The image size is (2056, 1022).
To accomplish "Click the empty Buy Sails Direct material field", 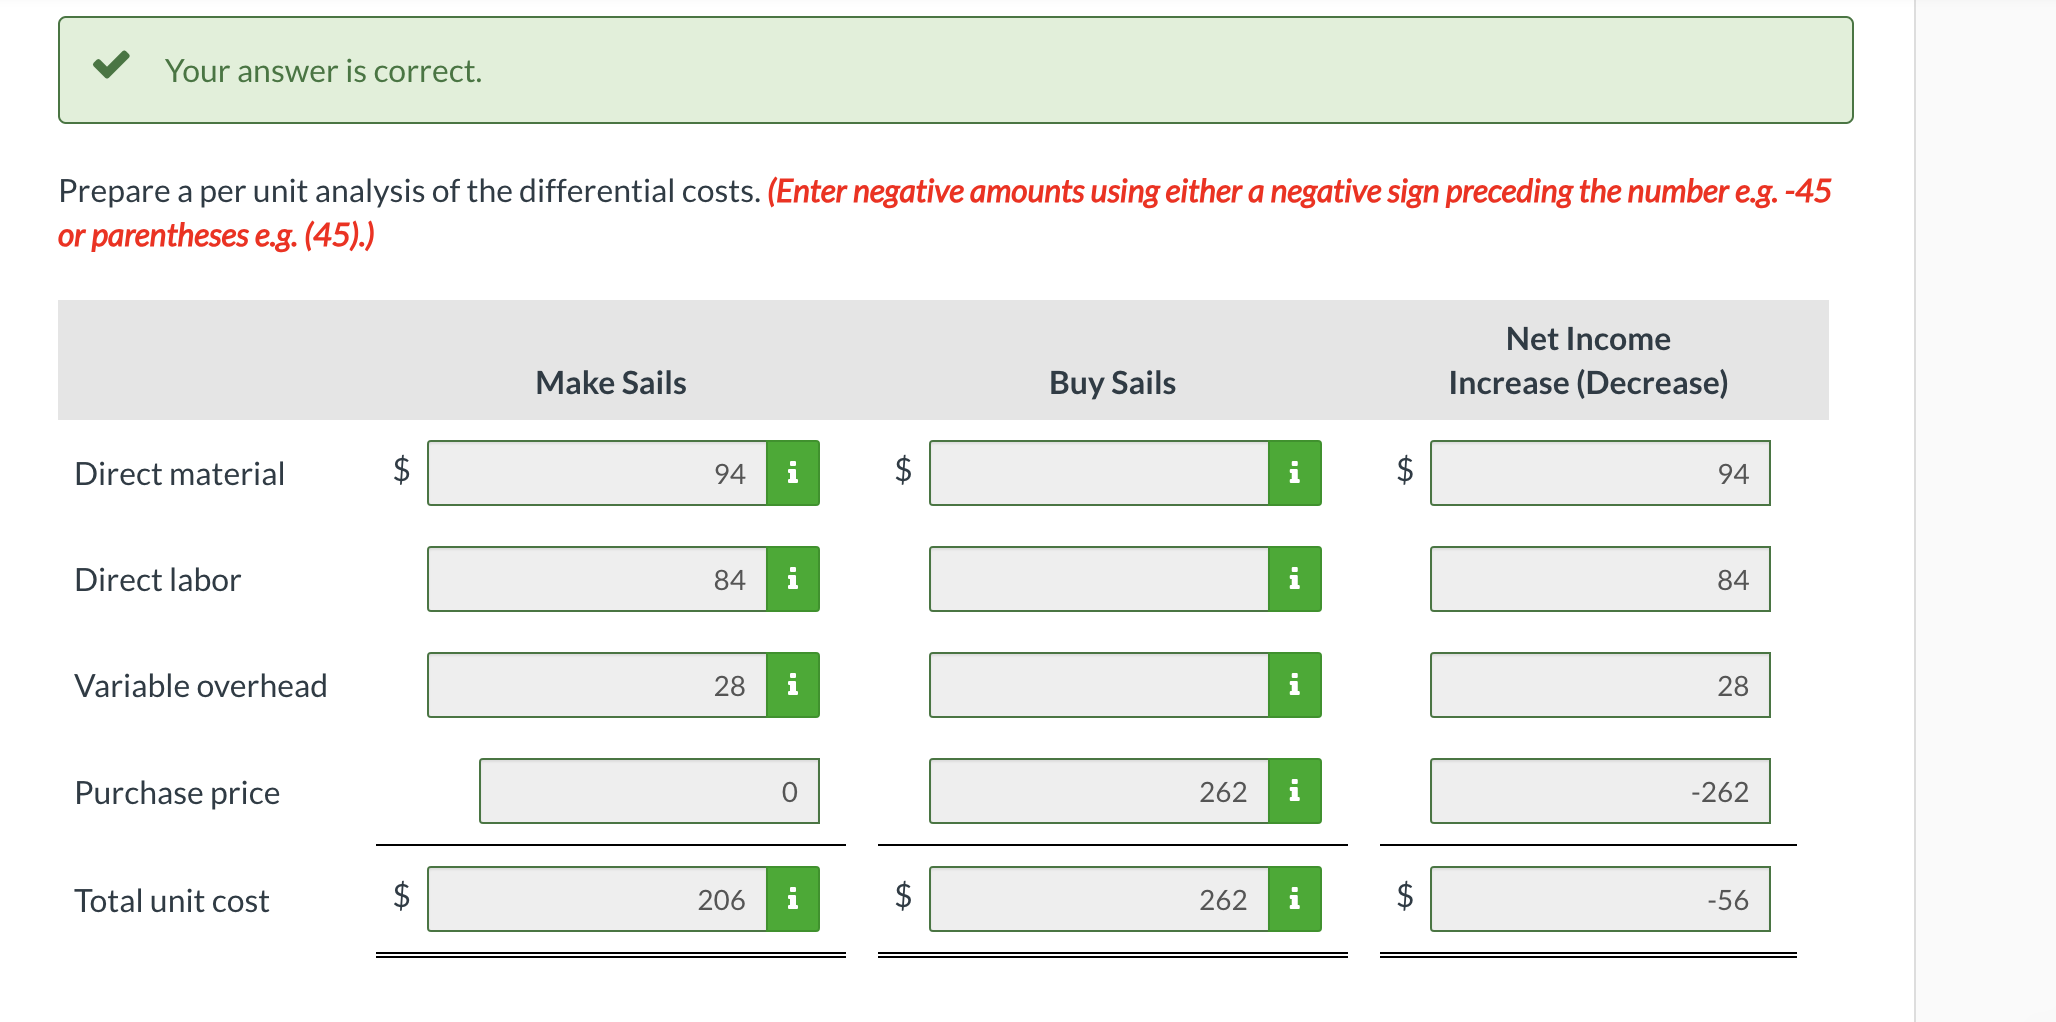I will [x=1100, y=473].
